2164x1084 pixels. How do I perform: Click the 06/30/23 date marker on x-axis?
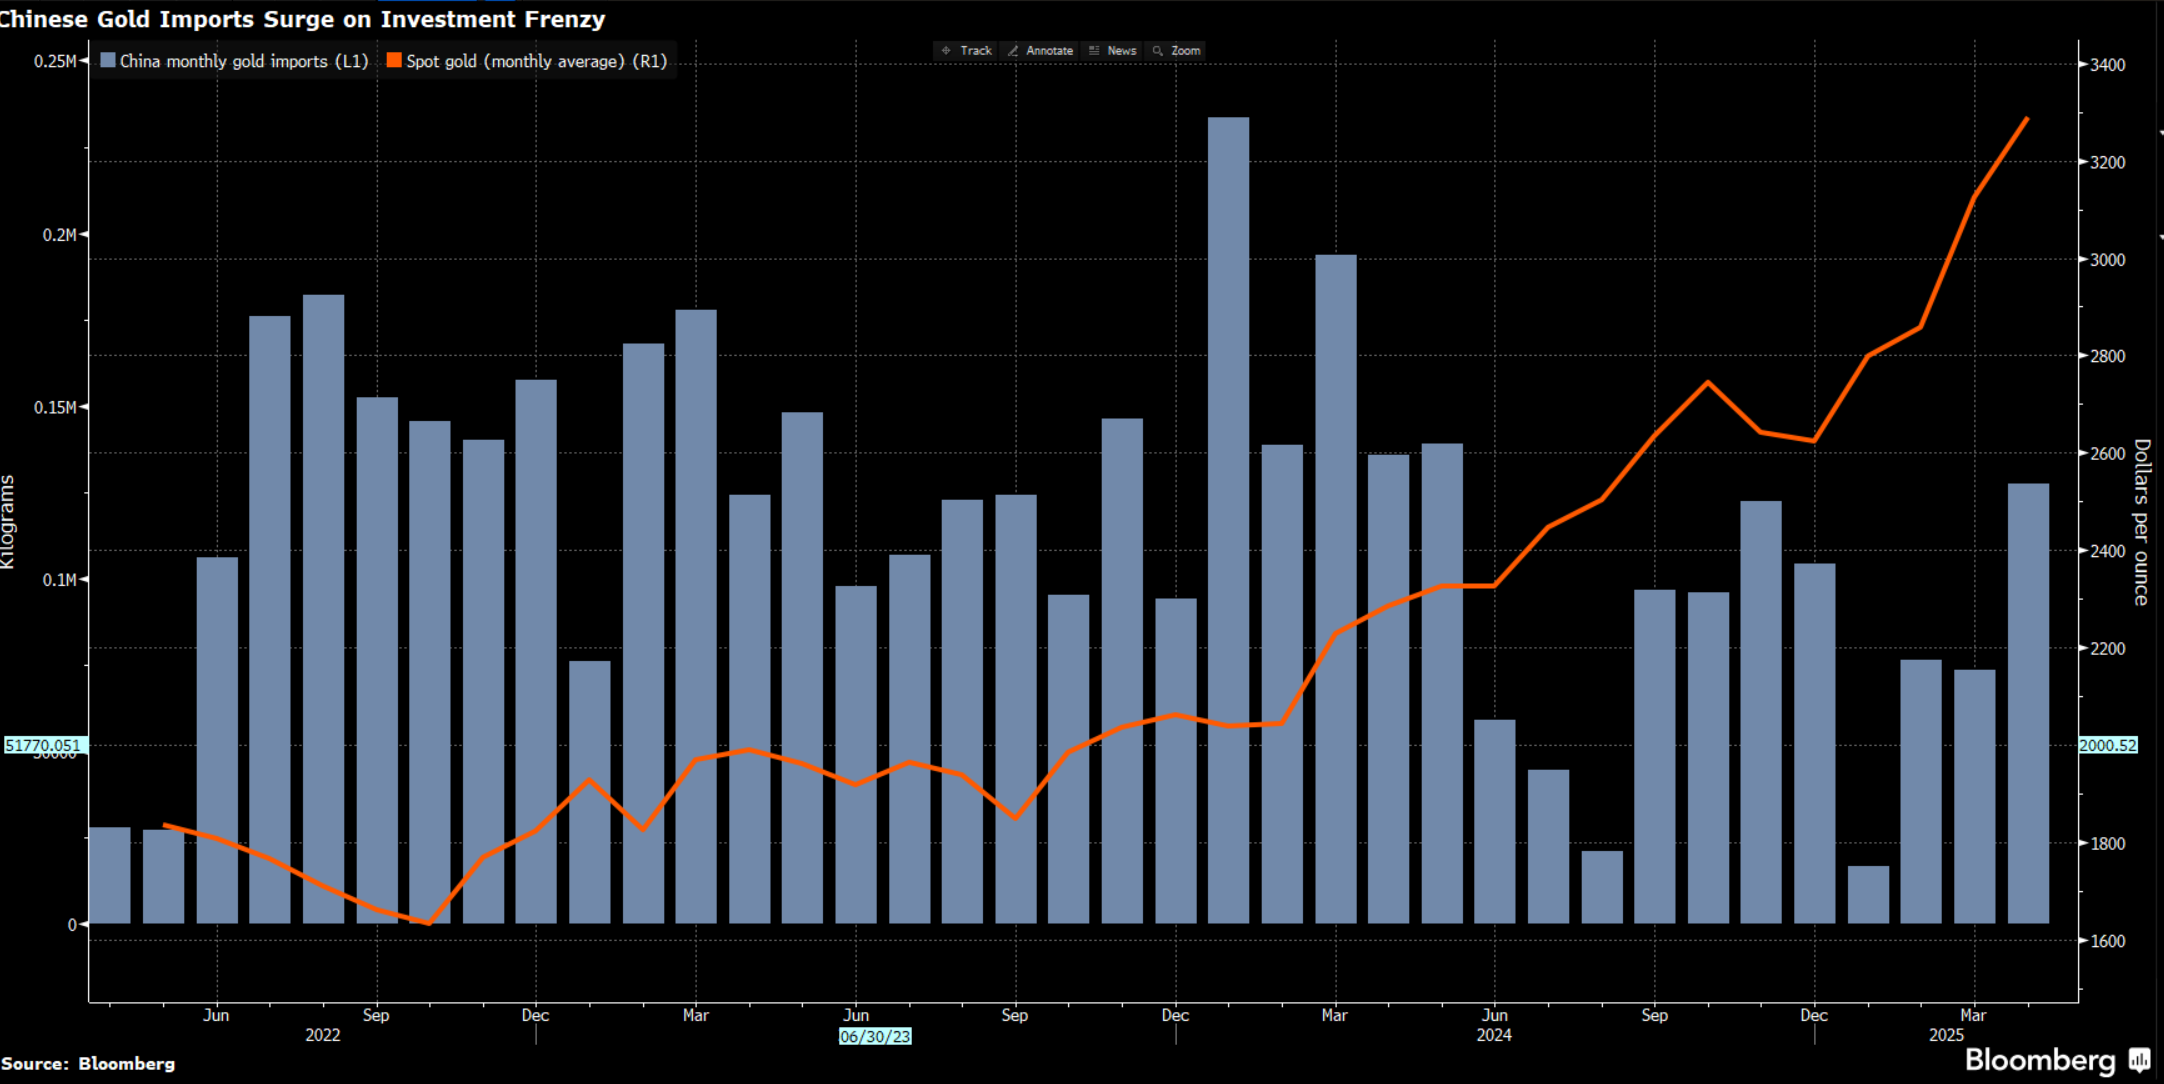tap(875, 1036)
